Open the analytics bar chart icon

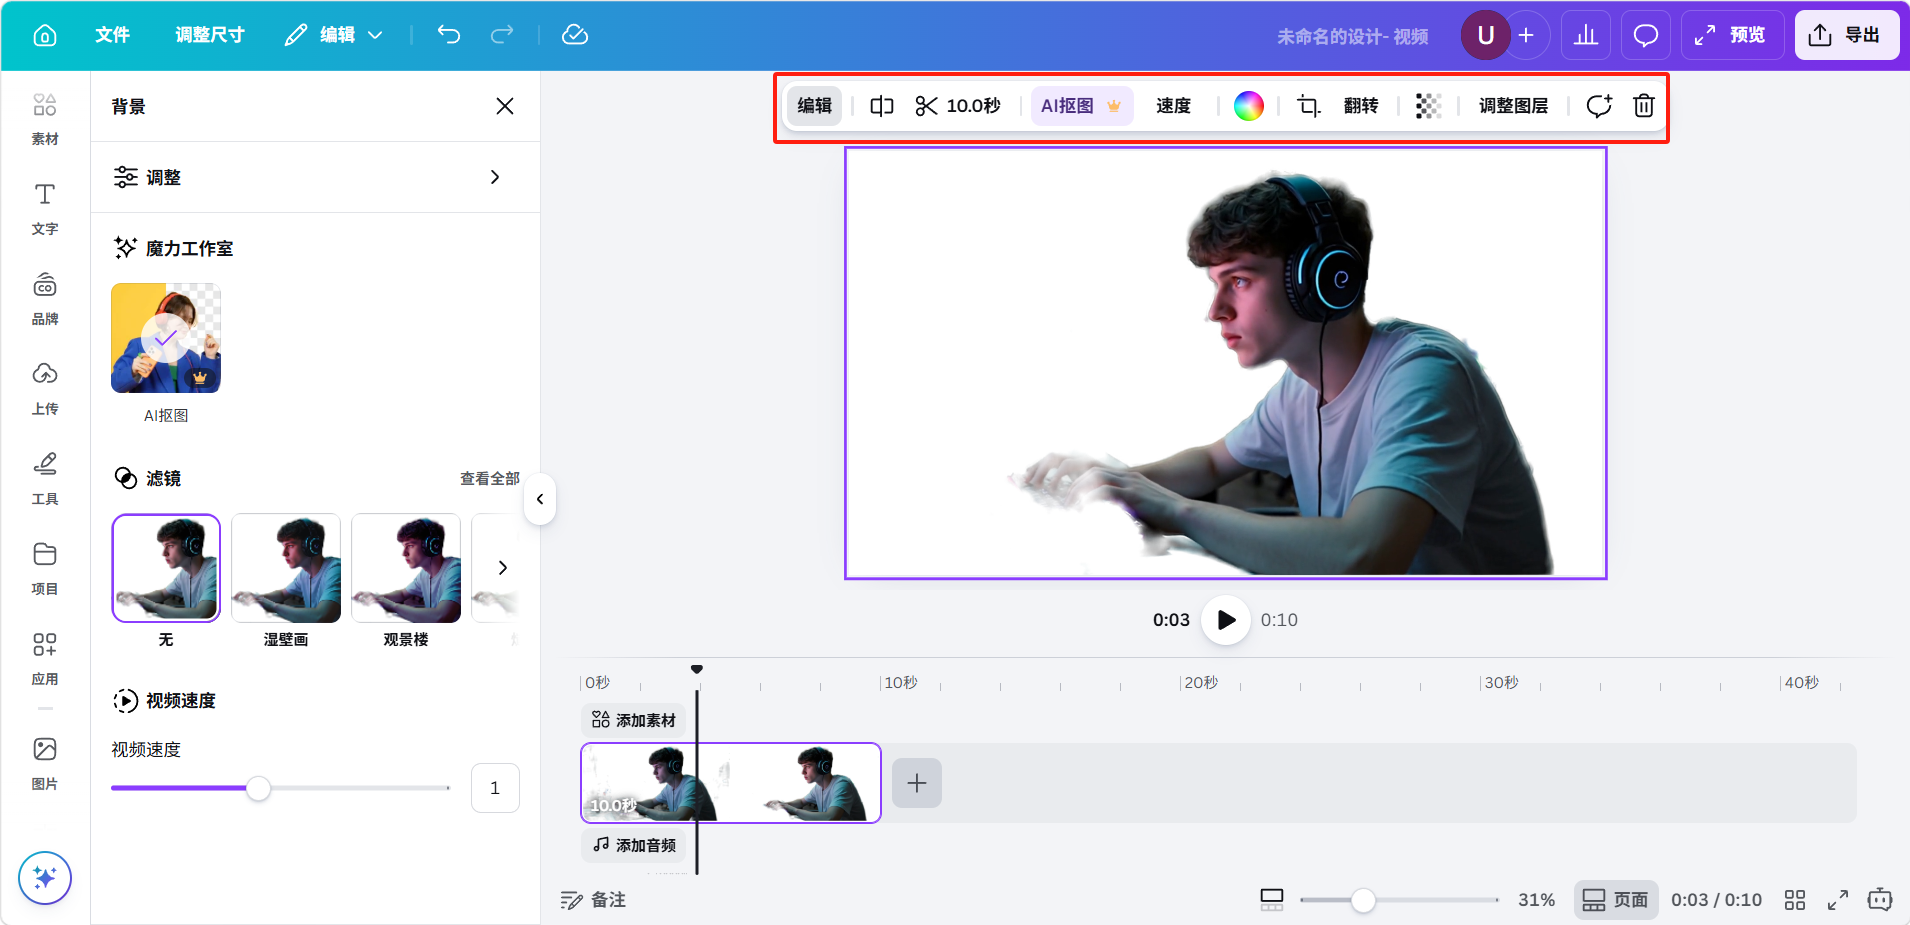tap(1586, 35)
